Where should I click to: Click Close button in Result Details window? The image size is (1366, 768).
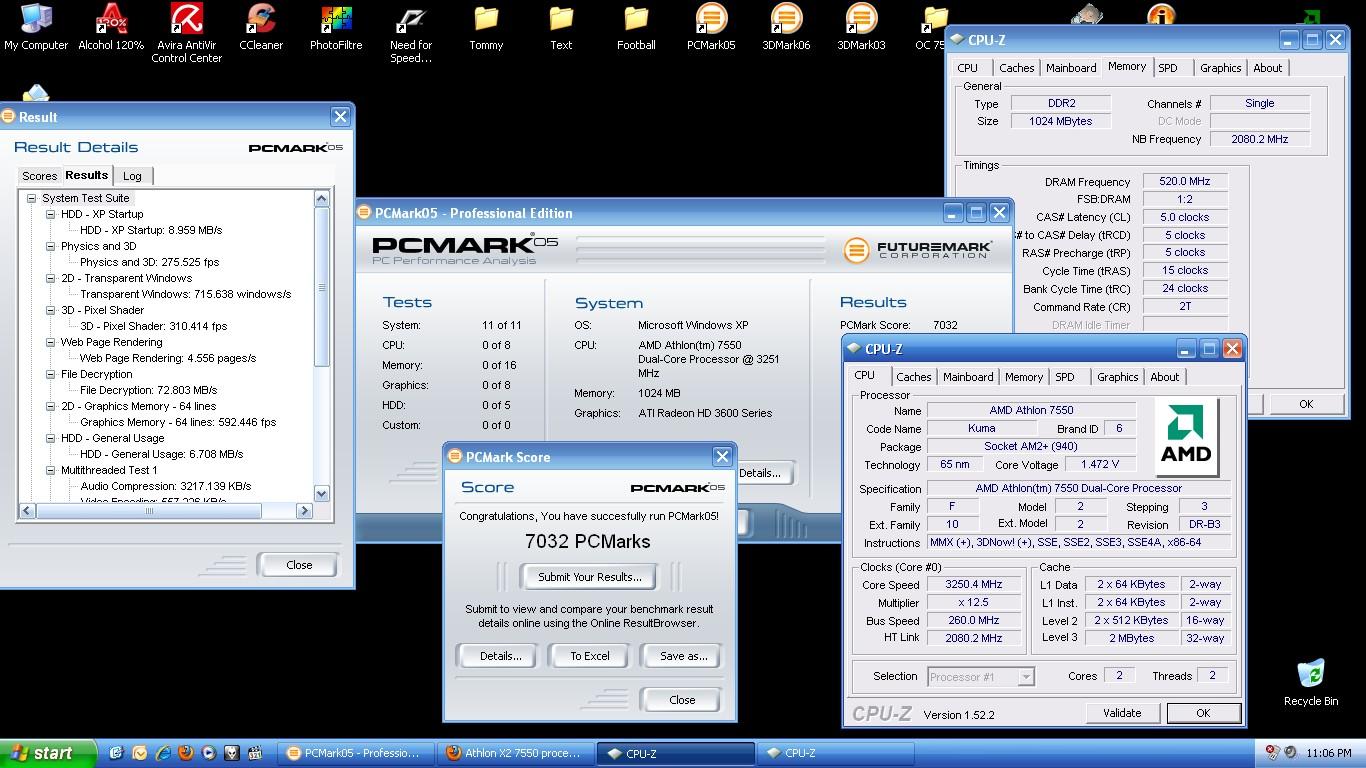[x=299, y=565]
